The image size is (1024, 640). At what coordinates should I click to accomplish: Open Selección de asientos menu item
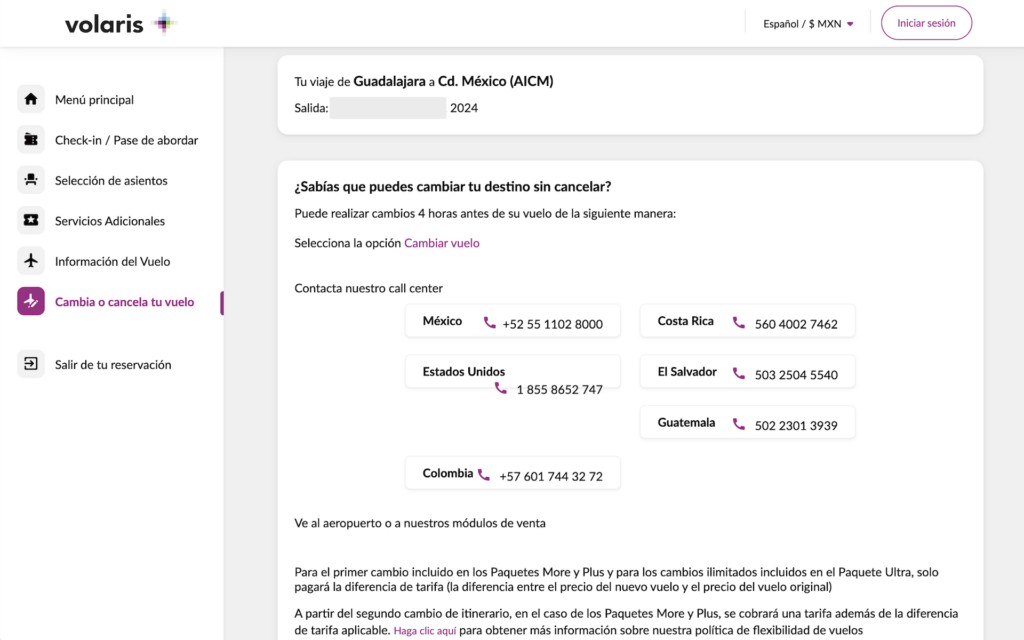click(111, 181)
